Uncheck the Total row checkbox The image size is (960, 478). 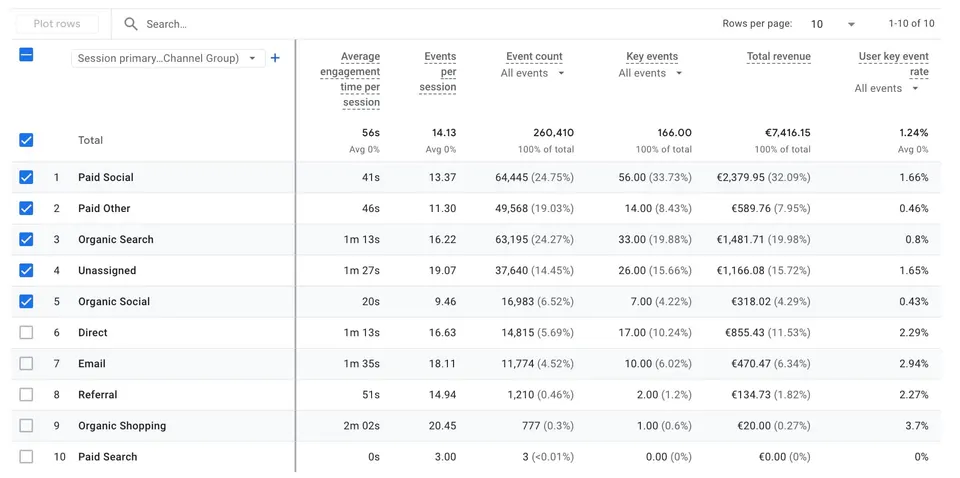[26, 140]
